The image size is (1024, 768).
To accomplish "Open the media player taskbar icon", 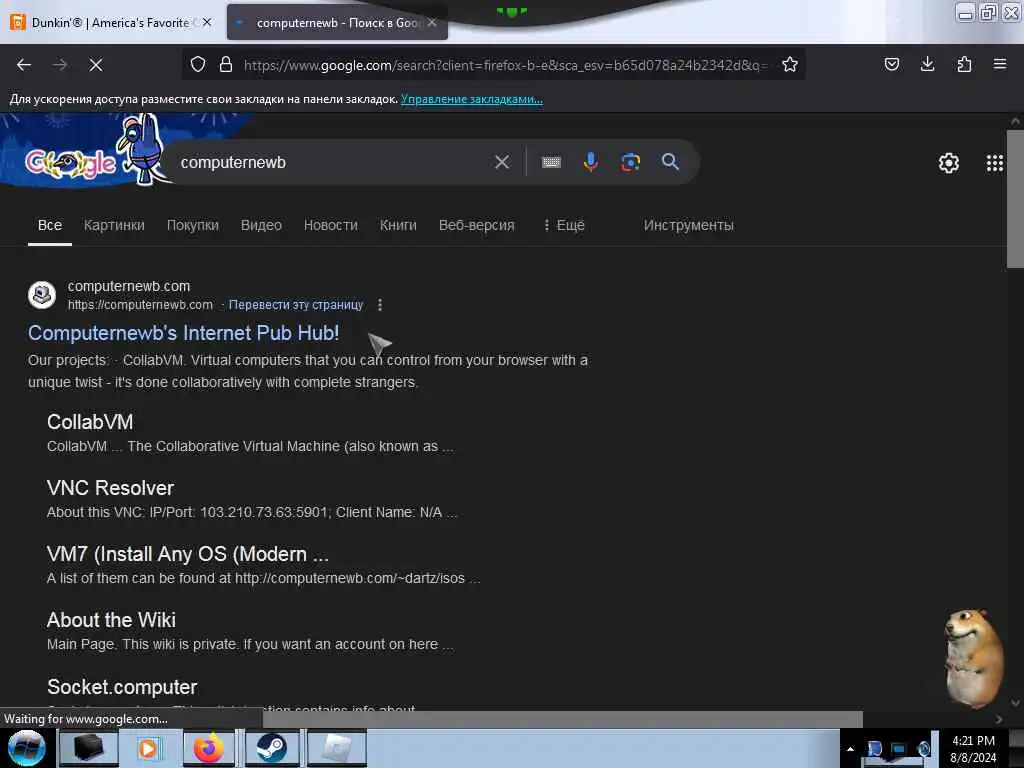I will point(148,748).
